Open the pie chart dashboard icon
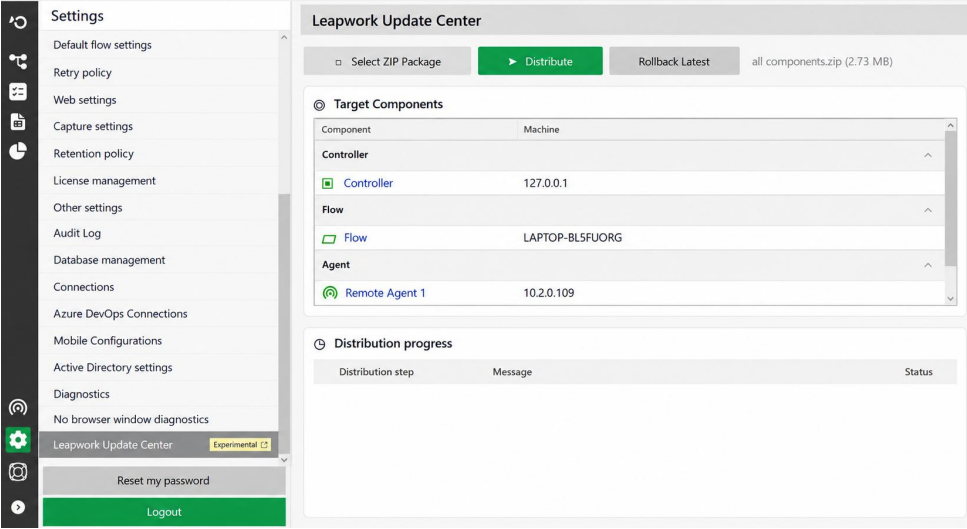 (x=18, y=151)
